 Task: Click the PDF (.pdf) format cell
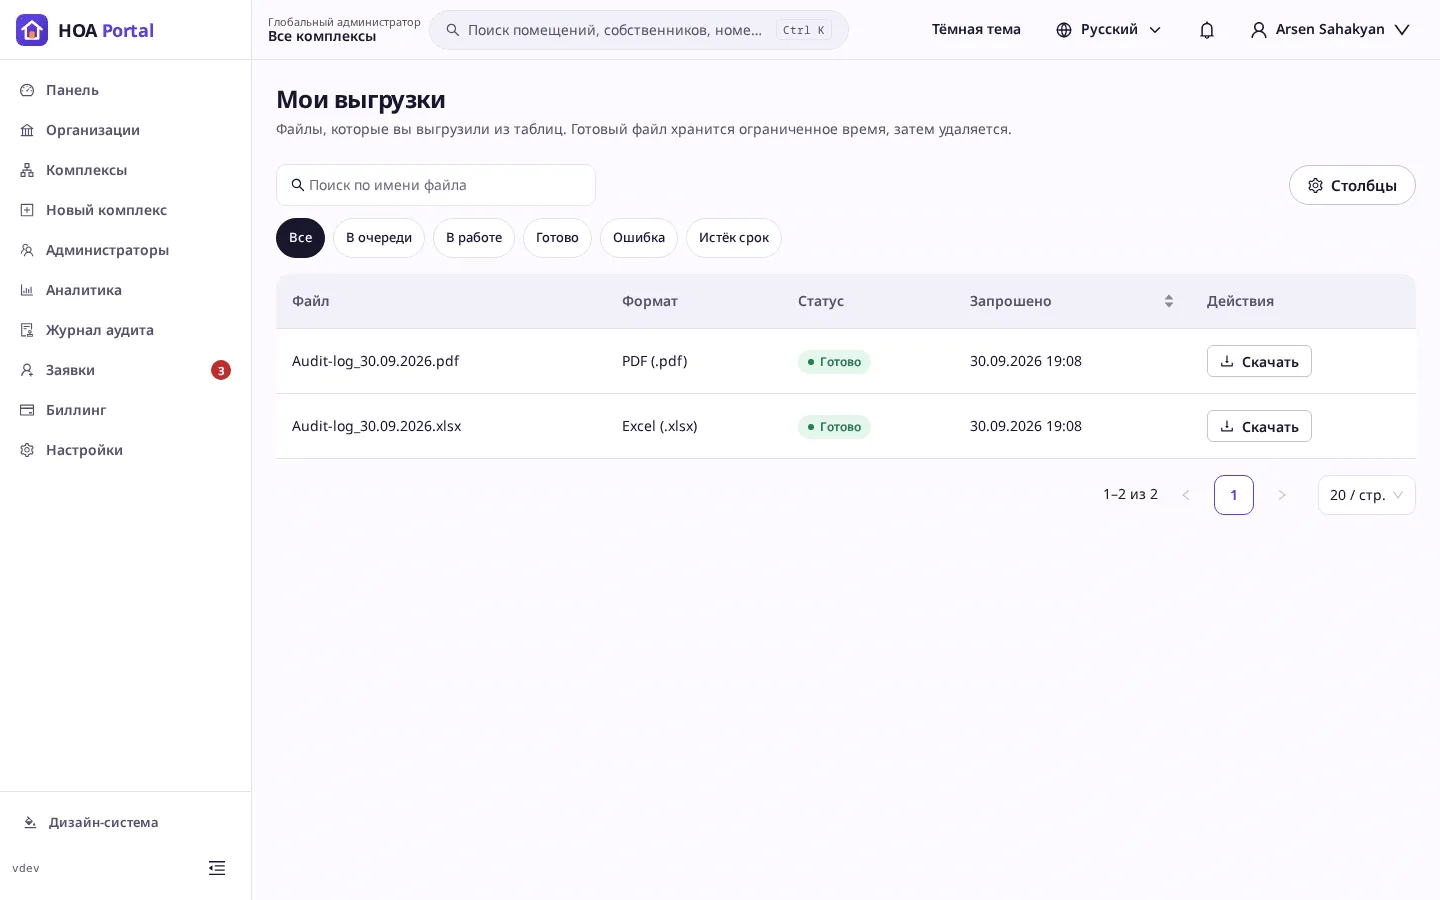(x=654, y=361)
